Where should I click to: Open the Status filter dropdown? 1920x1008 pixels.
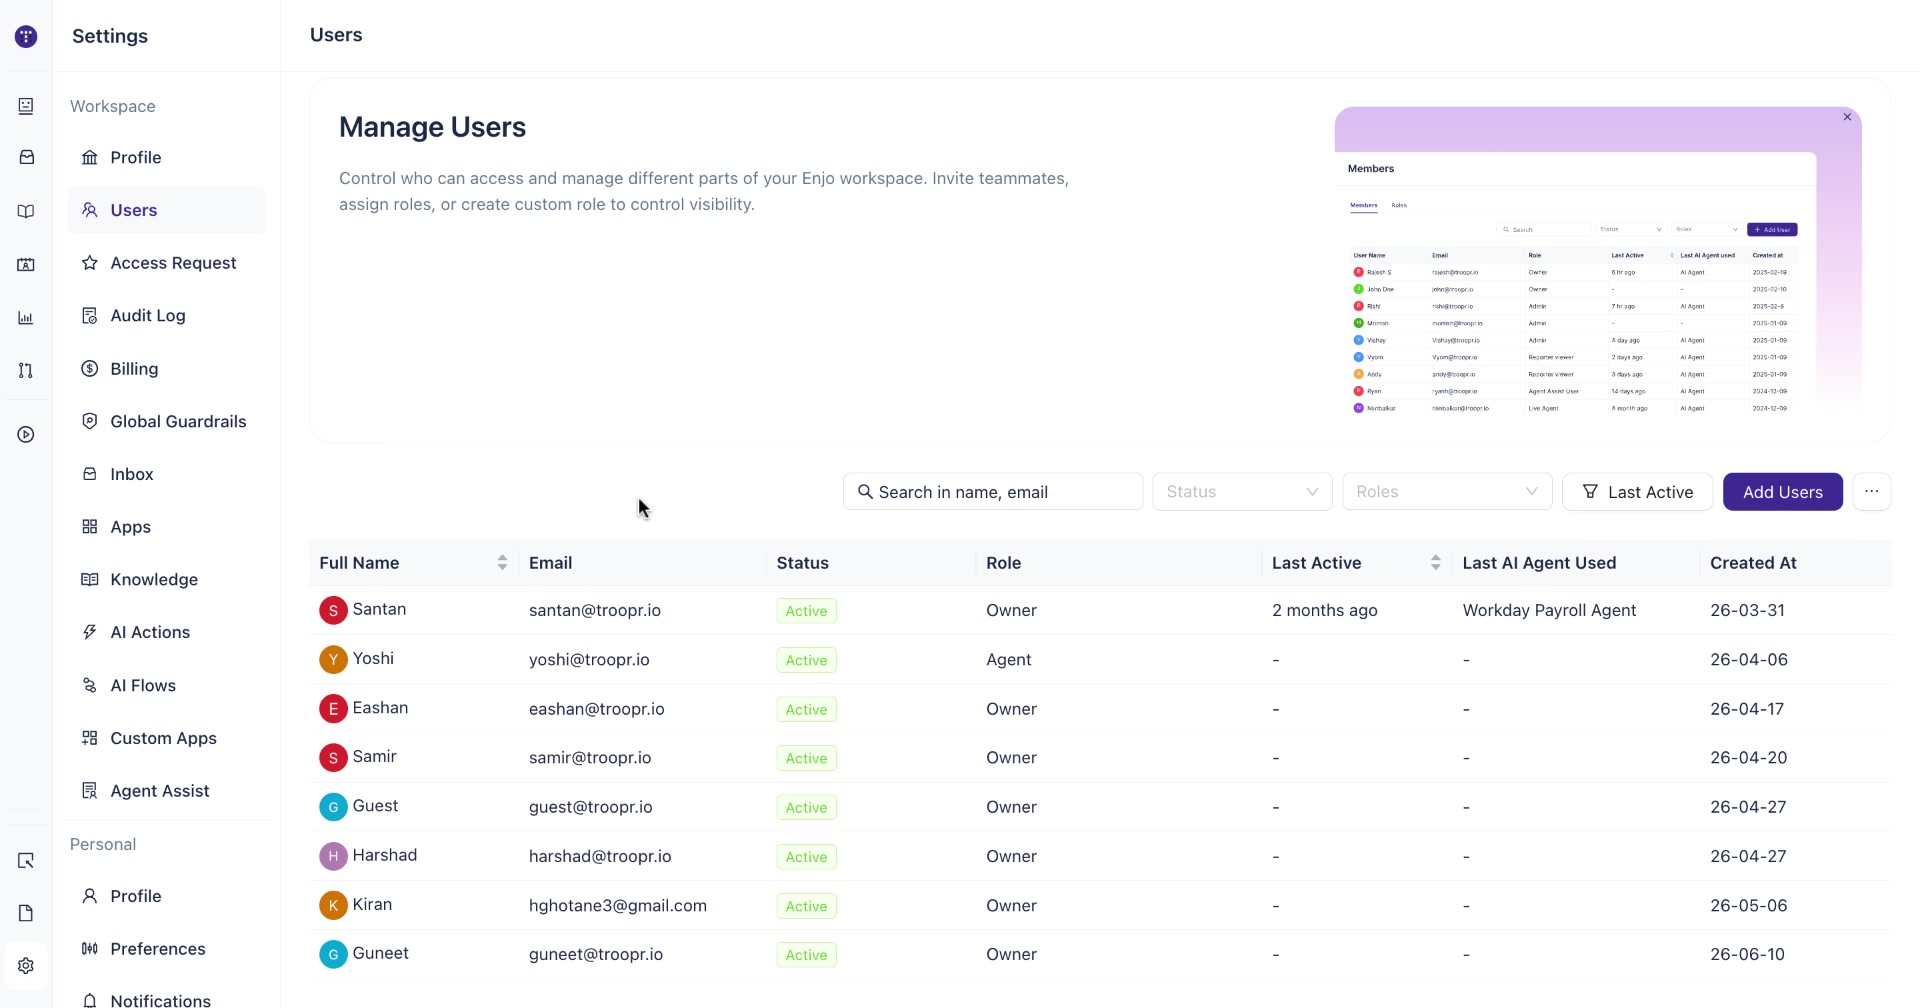[x=1242, y=492]
